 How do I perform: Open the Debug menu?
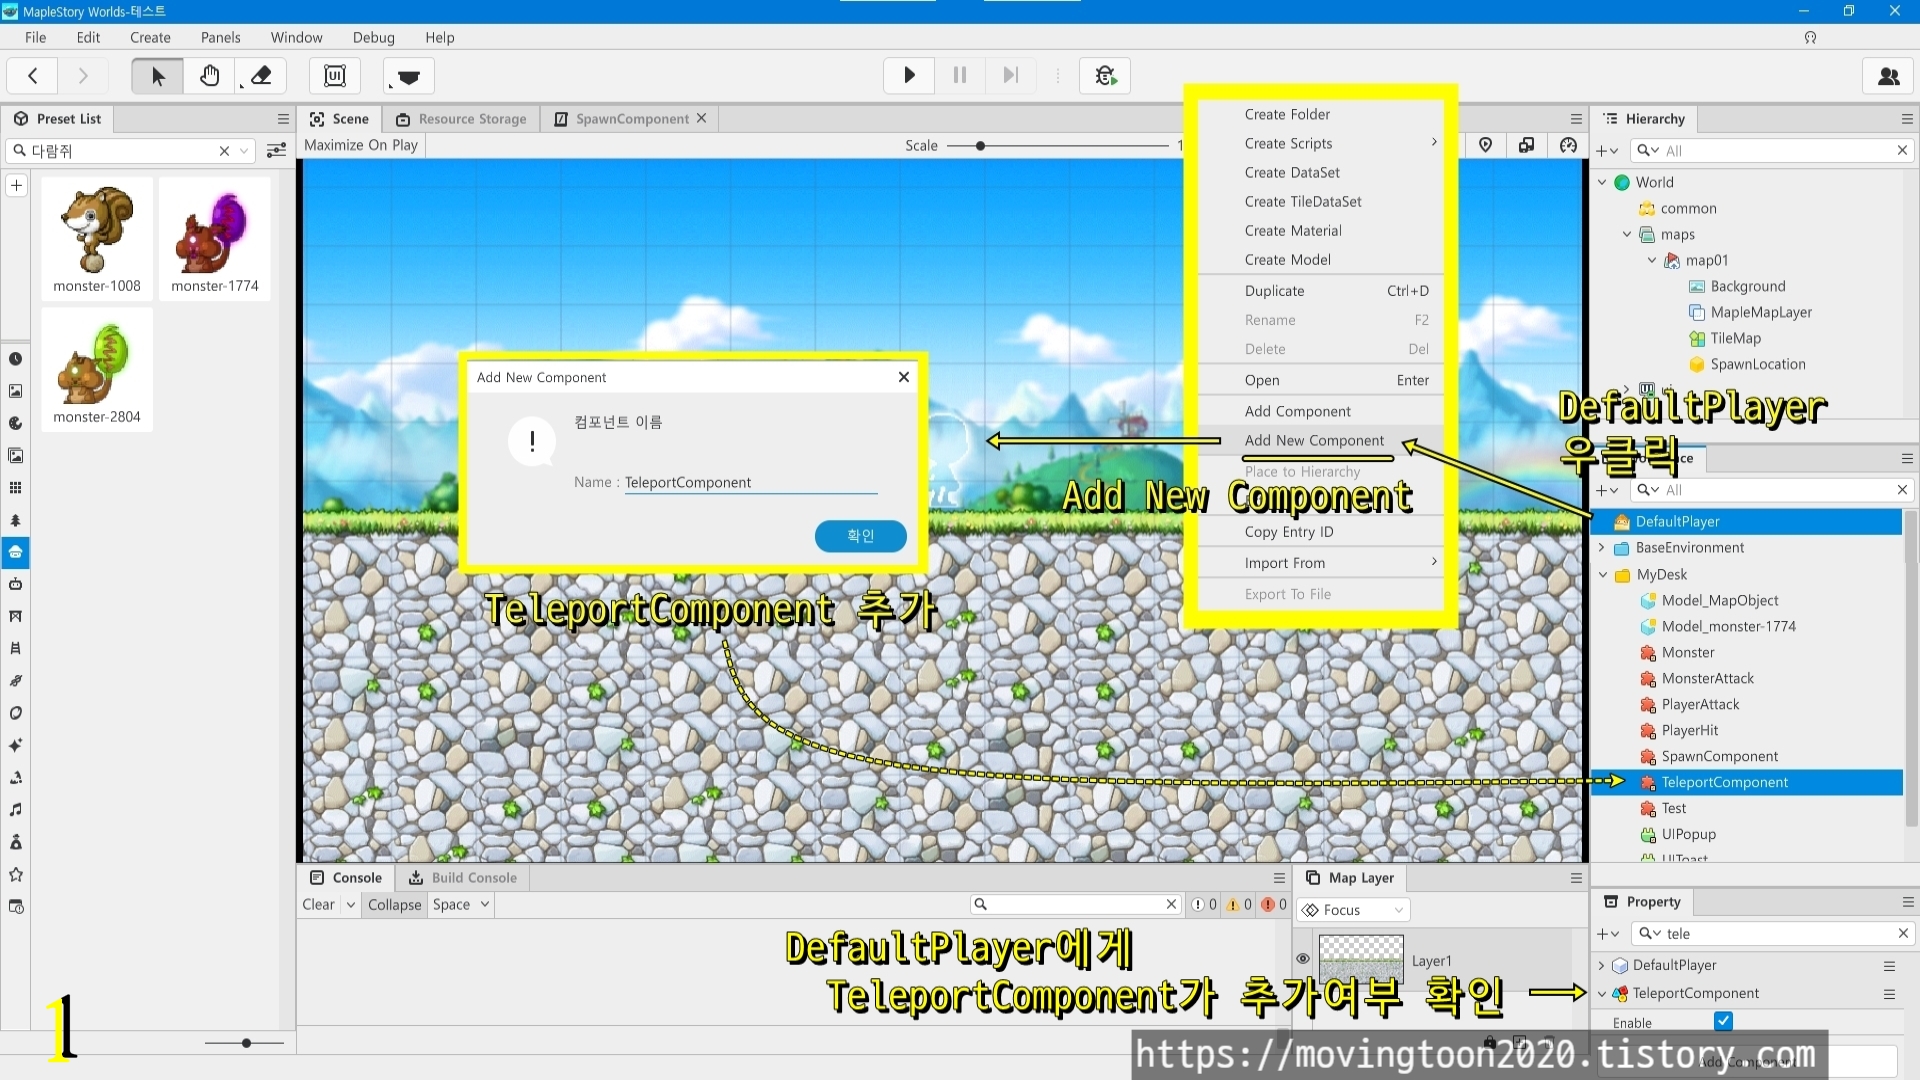[x=373, y=37]
